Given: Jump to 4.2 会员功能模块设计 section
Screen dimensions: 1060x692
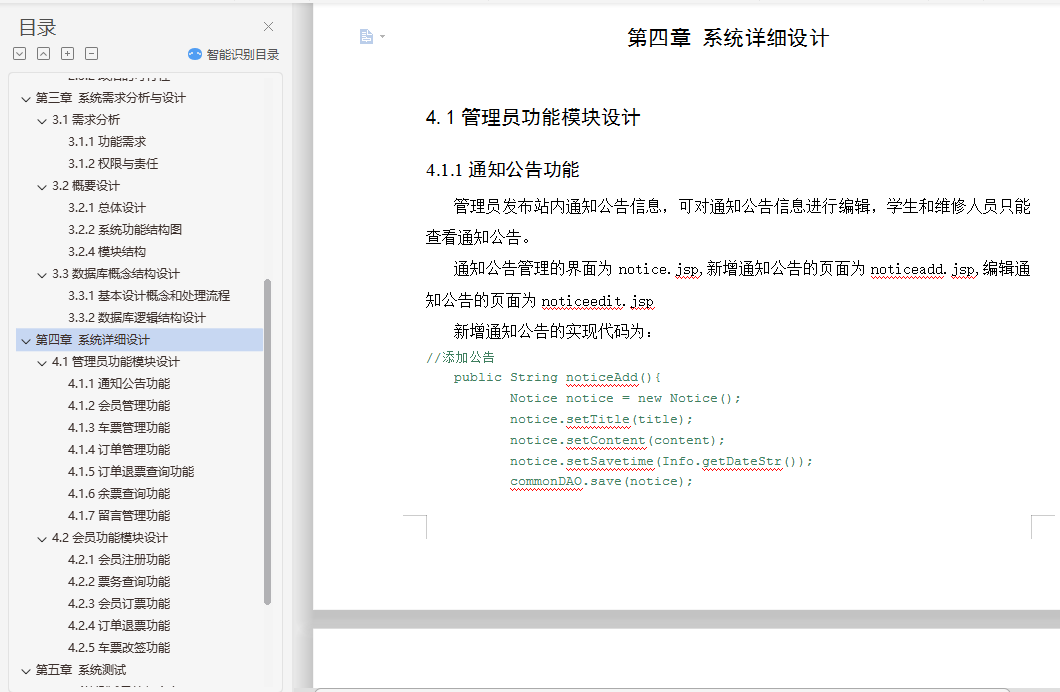Looking at the screenshot, I should (110, 537).
